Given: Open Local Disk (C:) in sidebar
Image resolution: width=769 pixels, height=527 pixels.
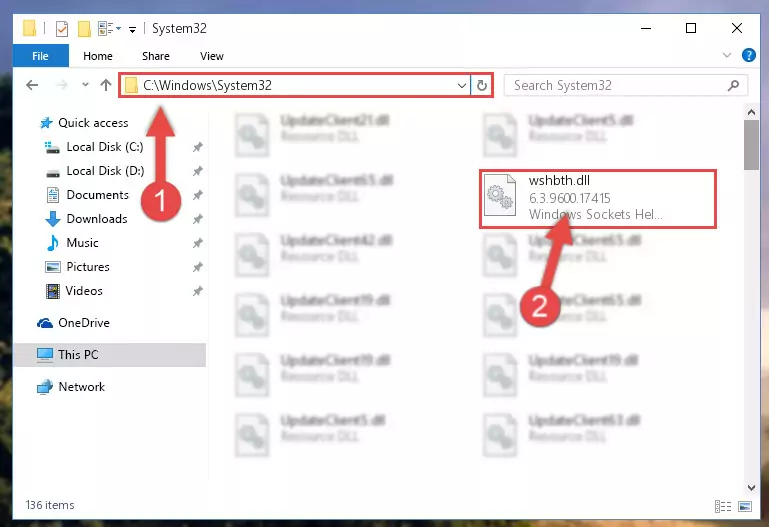Looking at the screenshot, I should point(104,147).
